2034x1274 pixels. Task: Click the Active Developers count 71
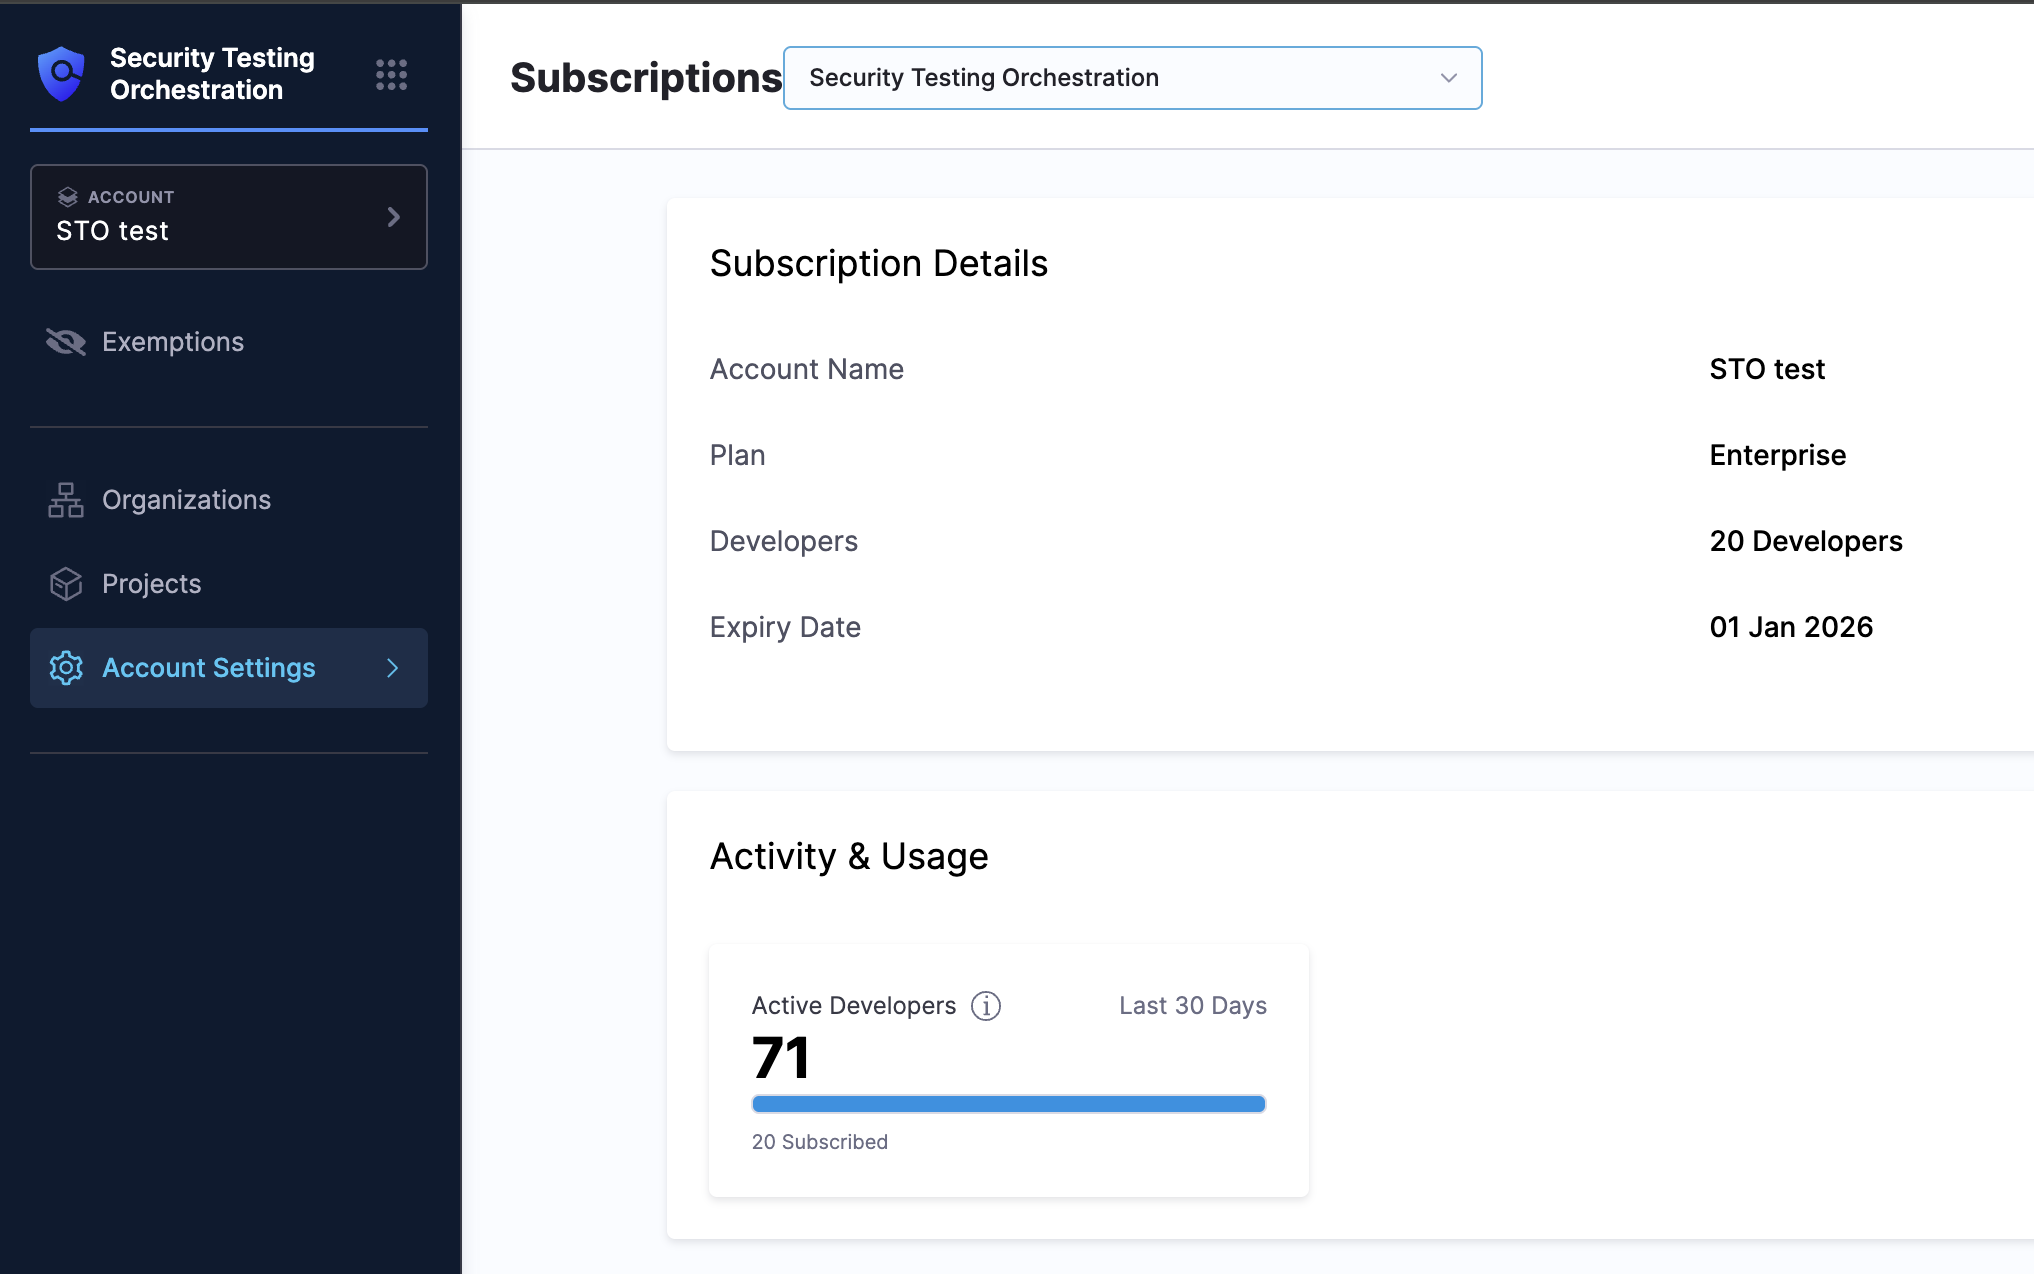(x=781, y=1058)
